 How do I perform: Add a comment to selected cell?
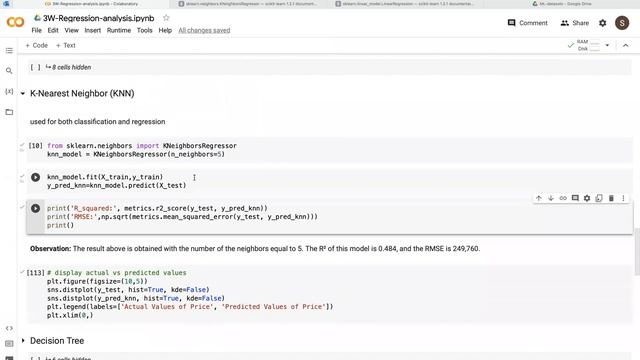coord(575,198)
